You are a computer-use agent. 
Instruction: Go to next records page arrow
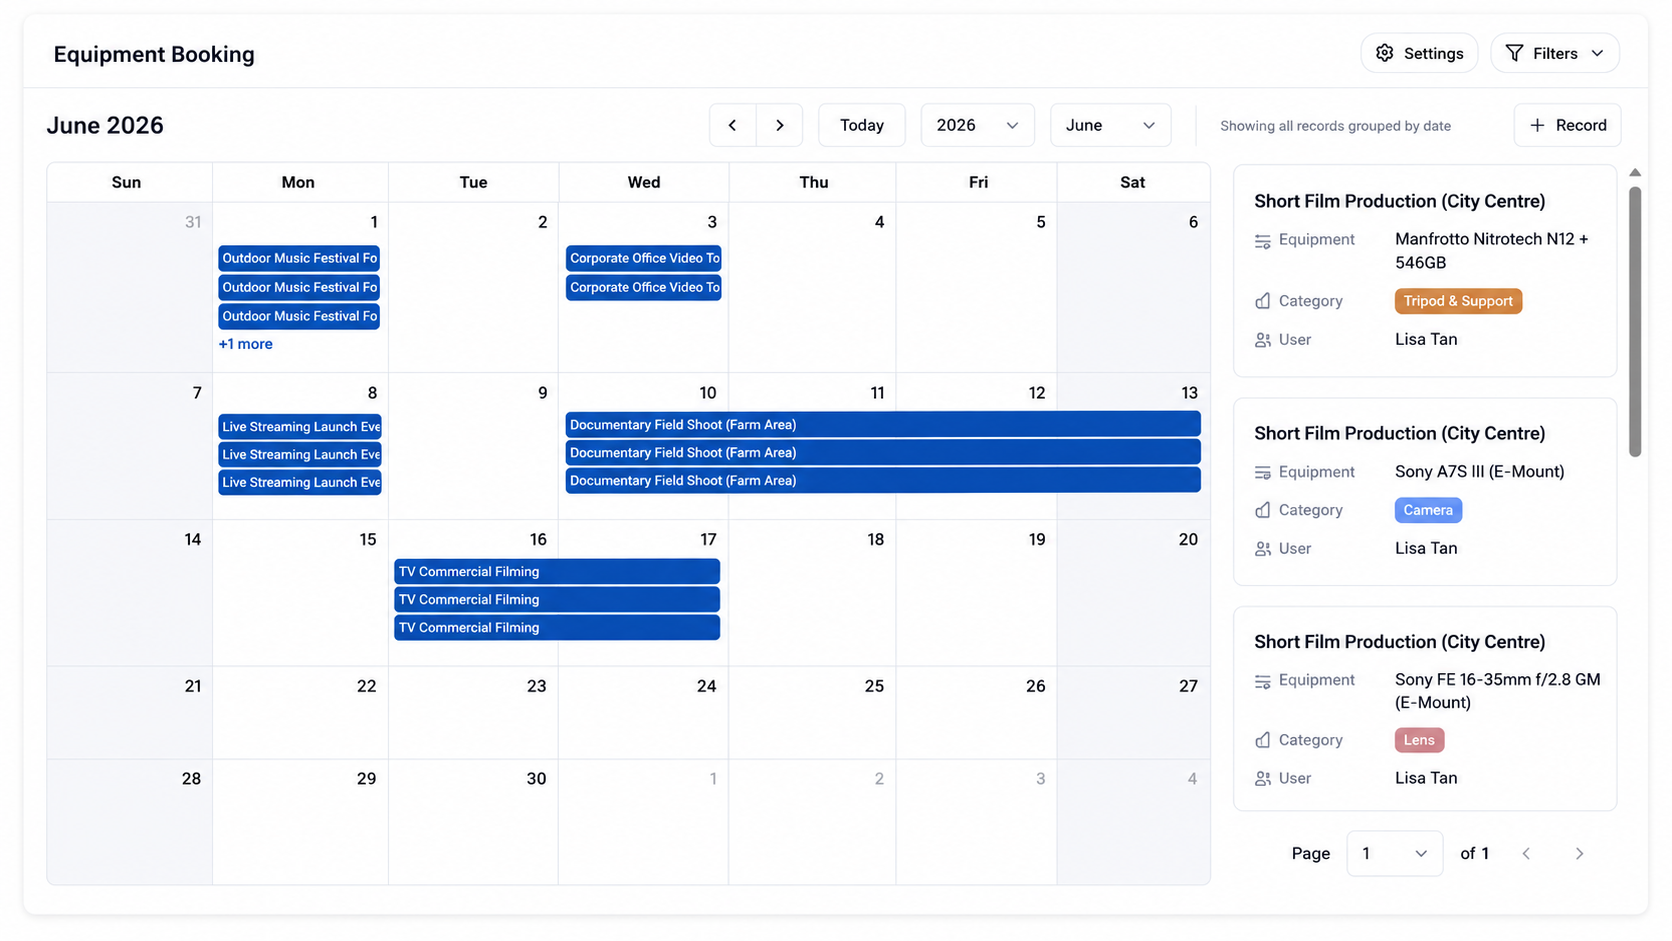[x=1579, y=853]
